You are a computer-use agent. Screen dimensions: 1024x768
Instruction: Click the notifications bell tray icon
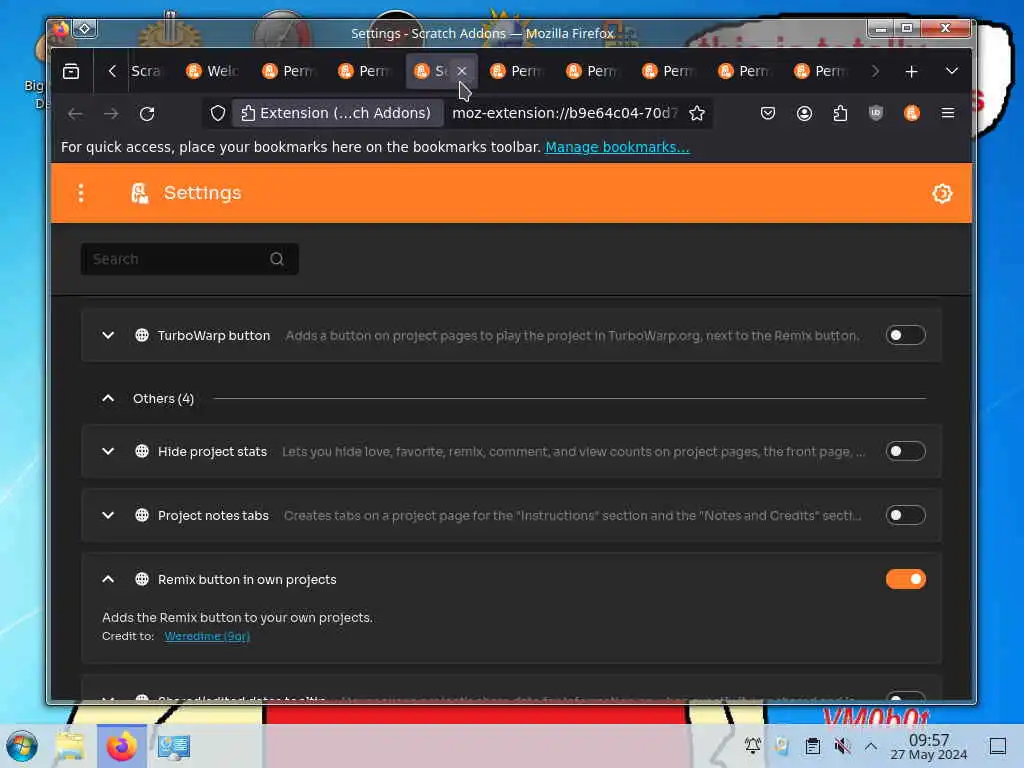(753, 746)
